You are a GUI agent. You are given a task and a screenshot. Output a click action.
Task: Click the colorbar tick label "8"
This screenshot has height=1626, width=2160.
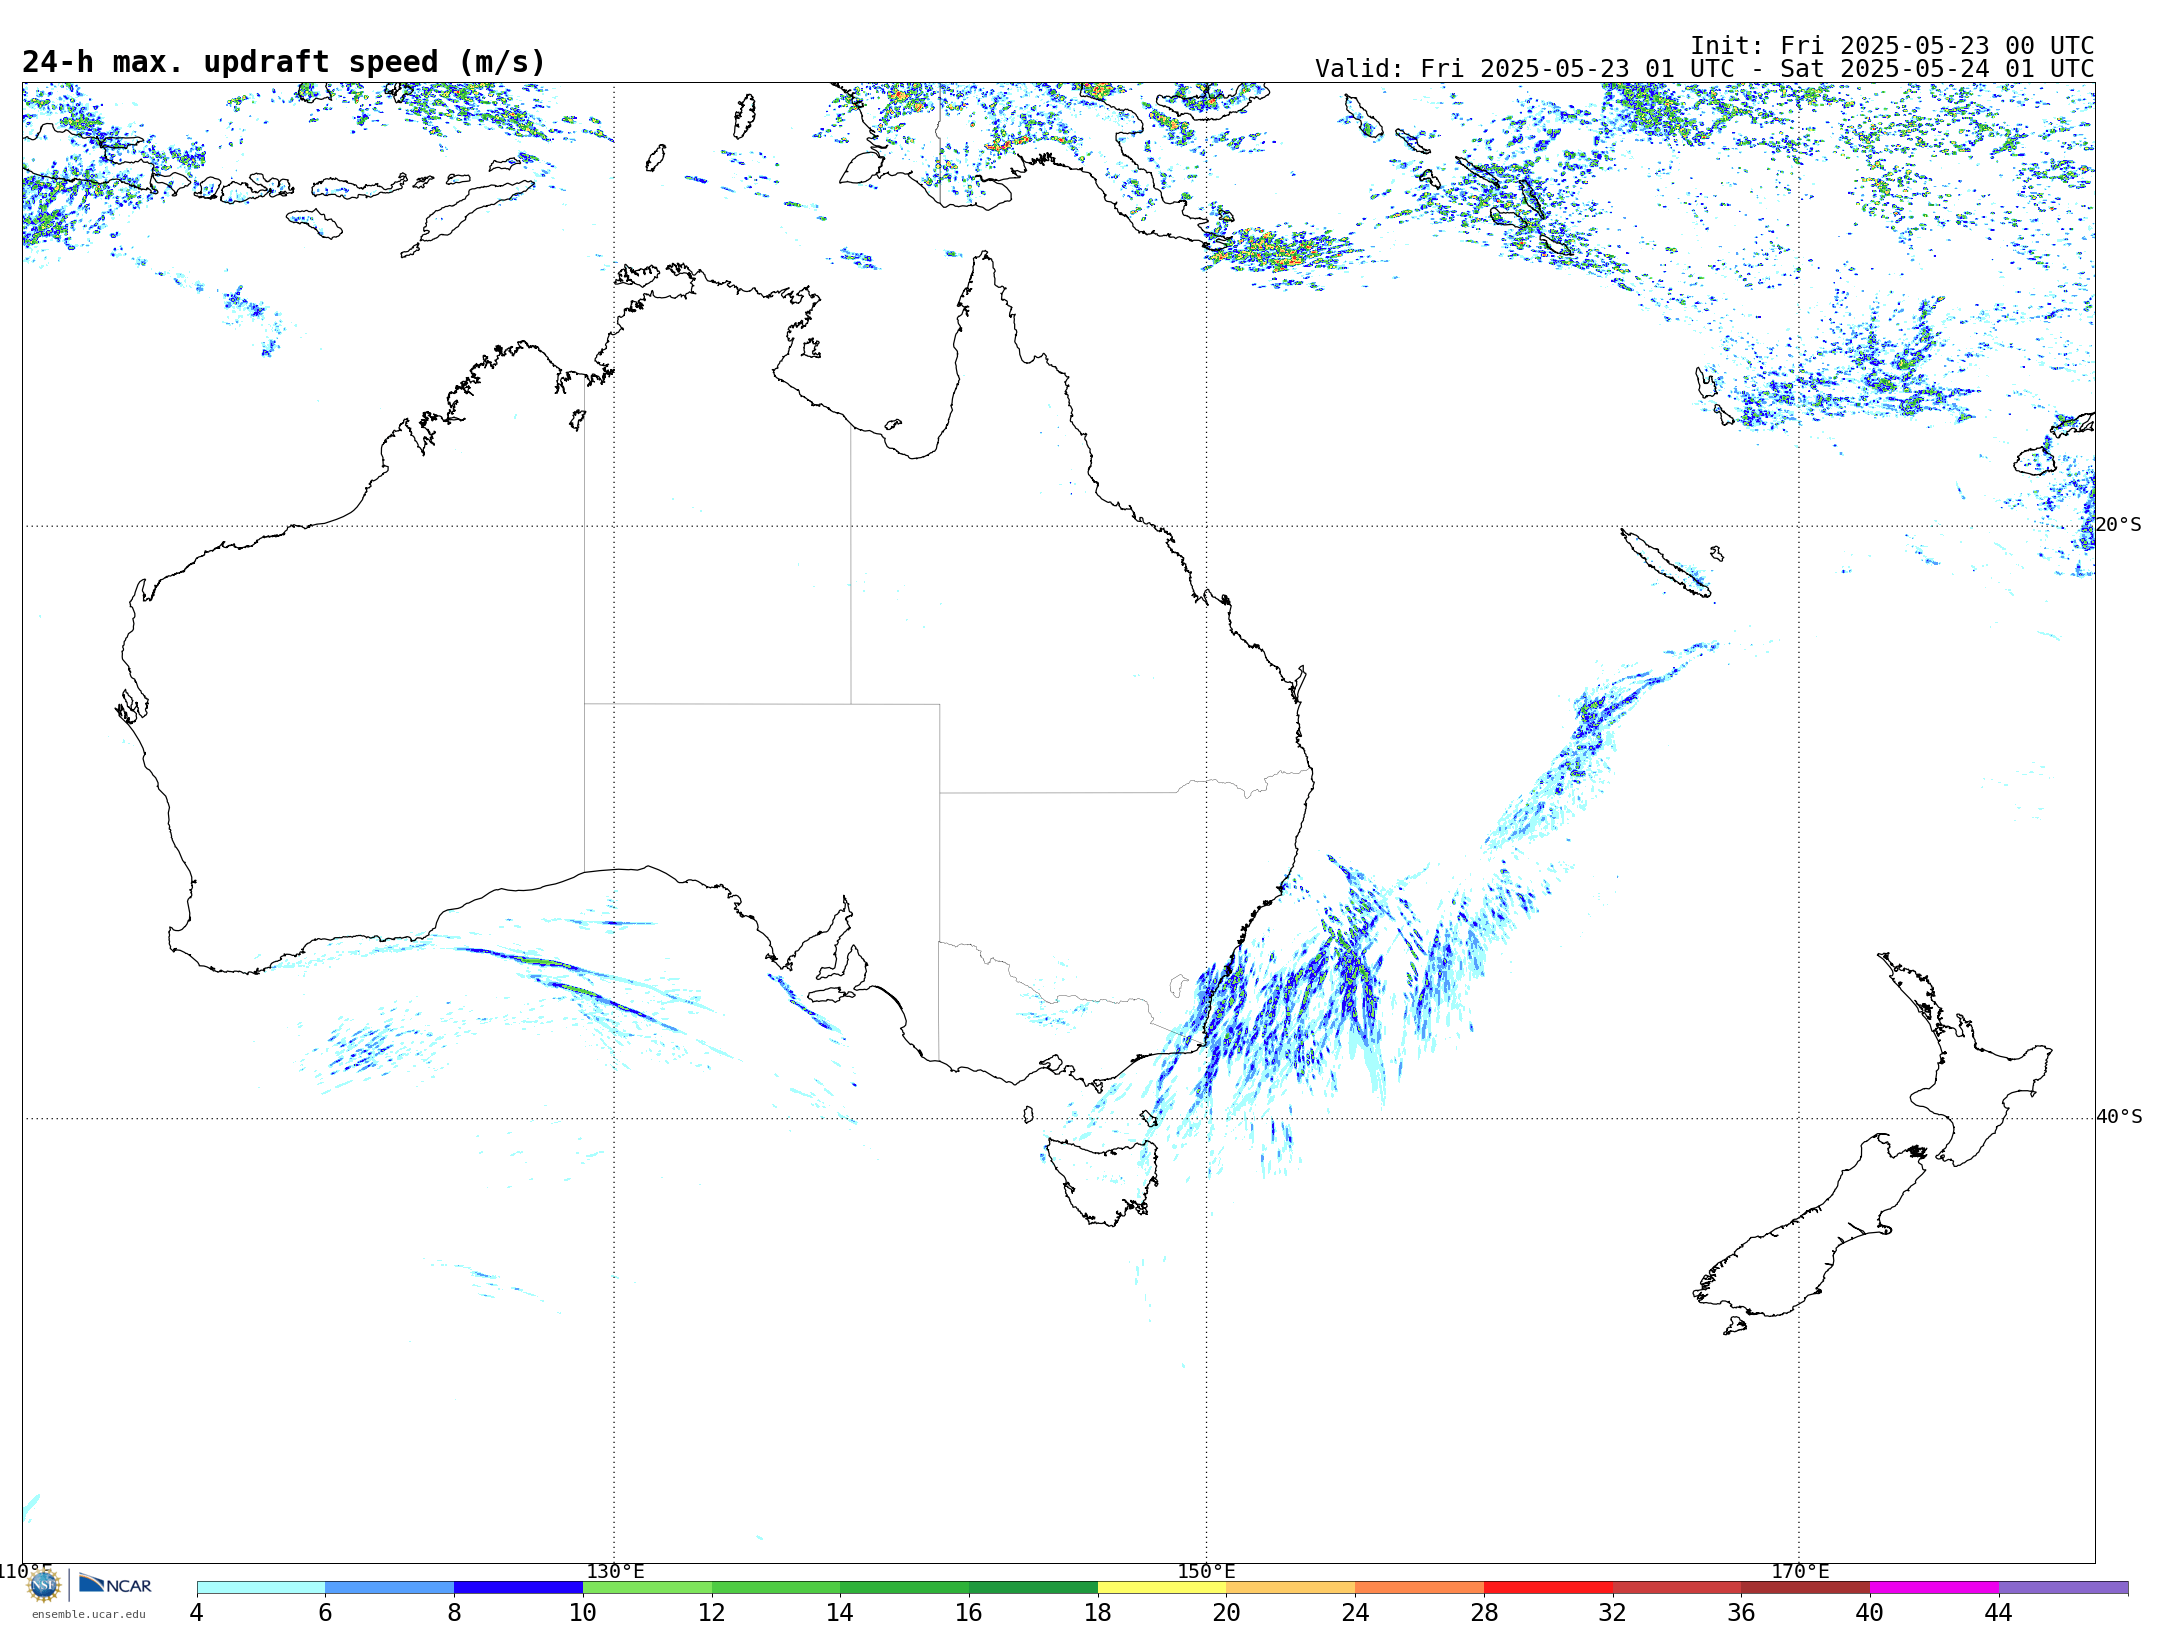pyautogui.click(x=454, y=1612)
